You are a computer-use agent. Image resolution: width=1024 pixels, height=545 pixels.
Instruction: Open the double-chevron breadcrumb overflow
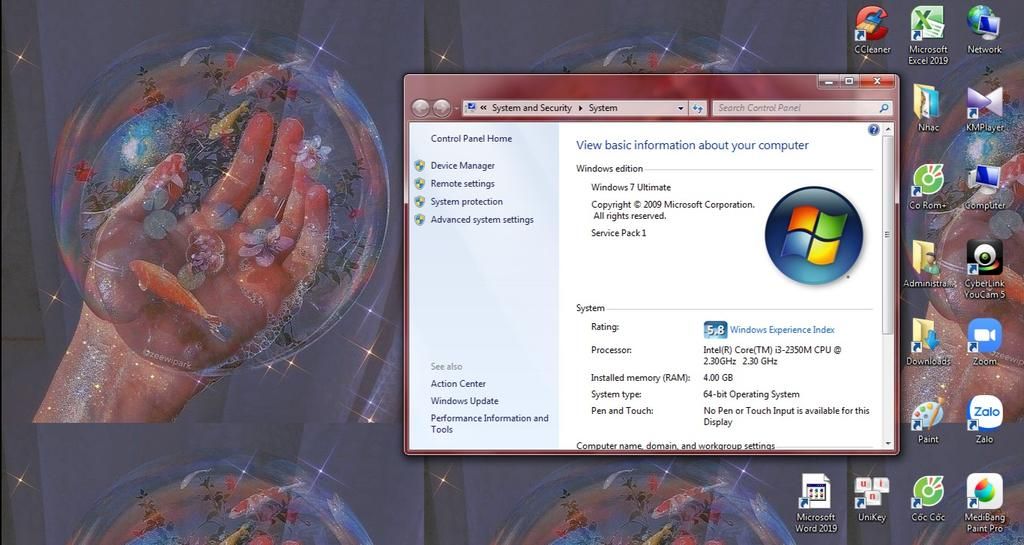point(484,108)
